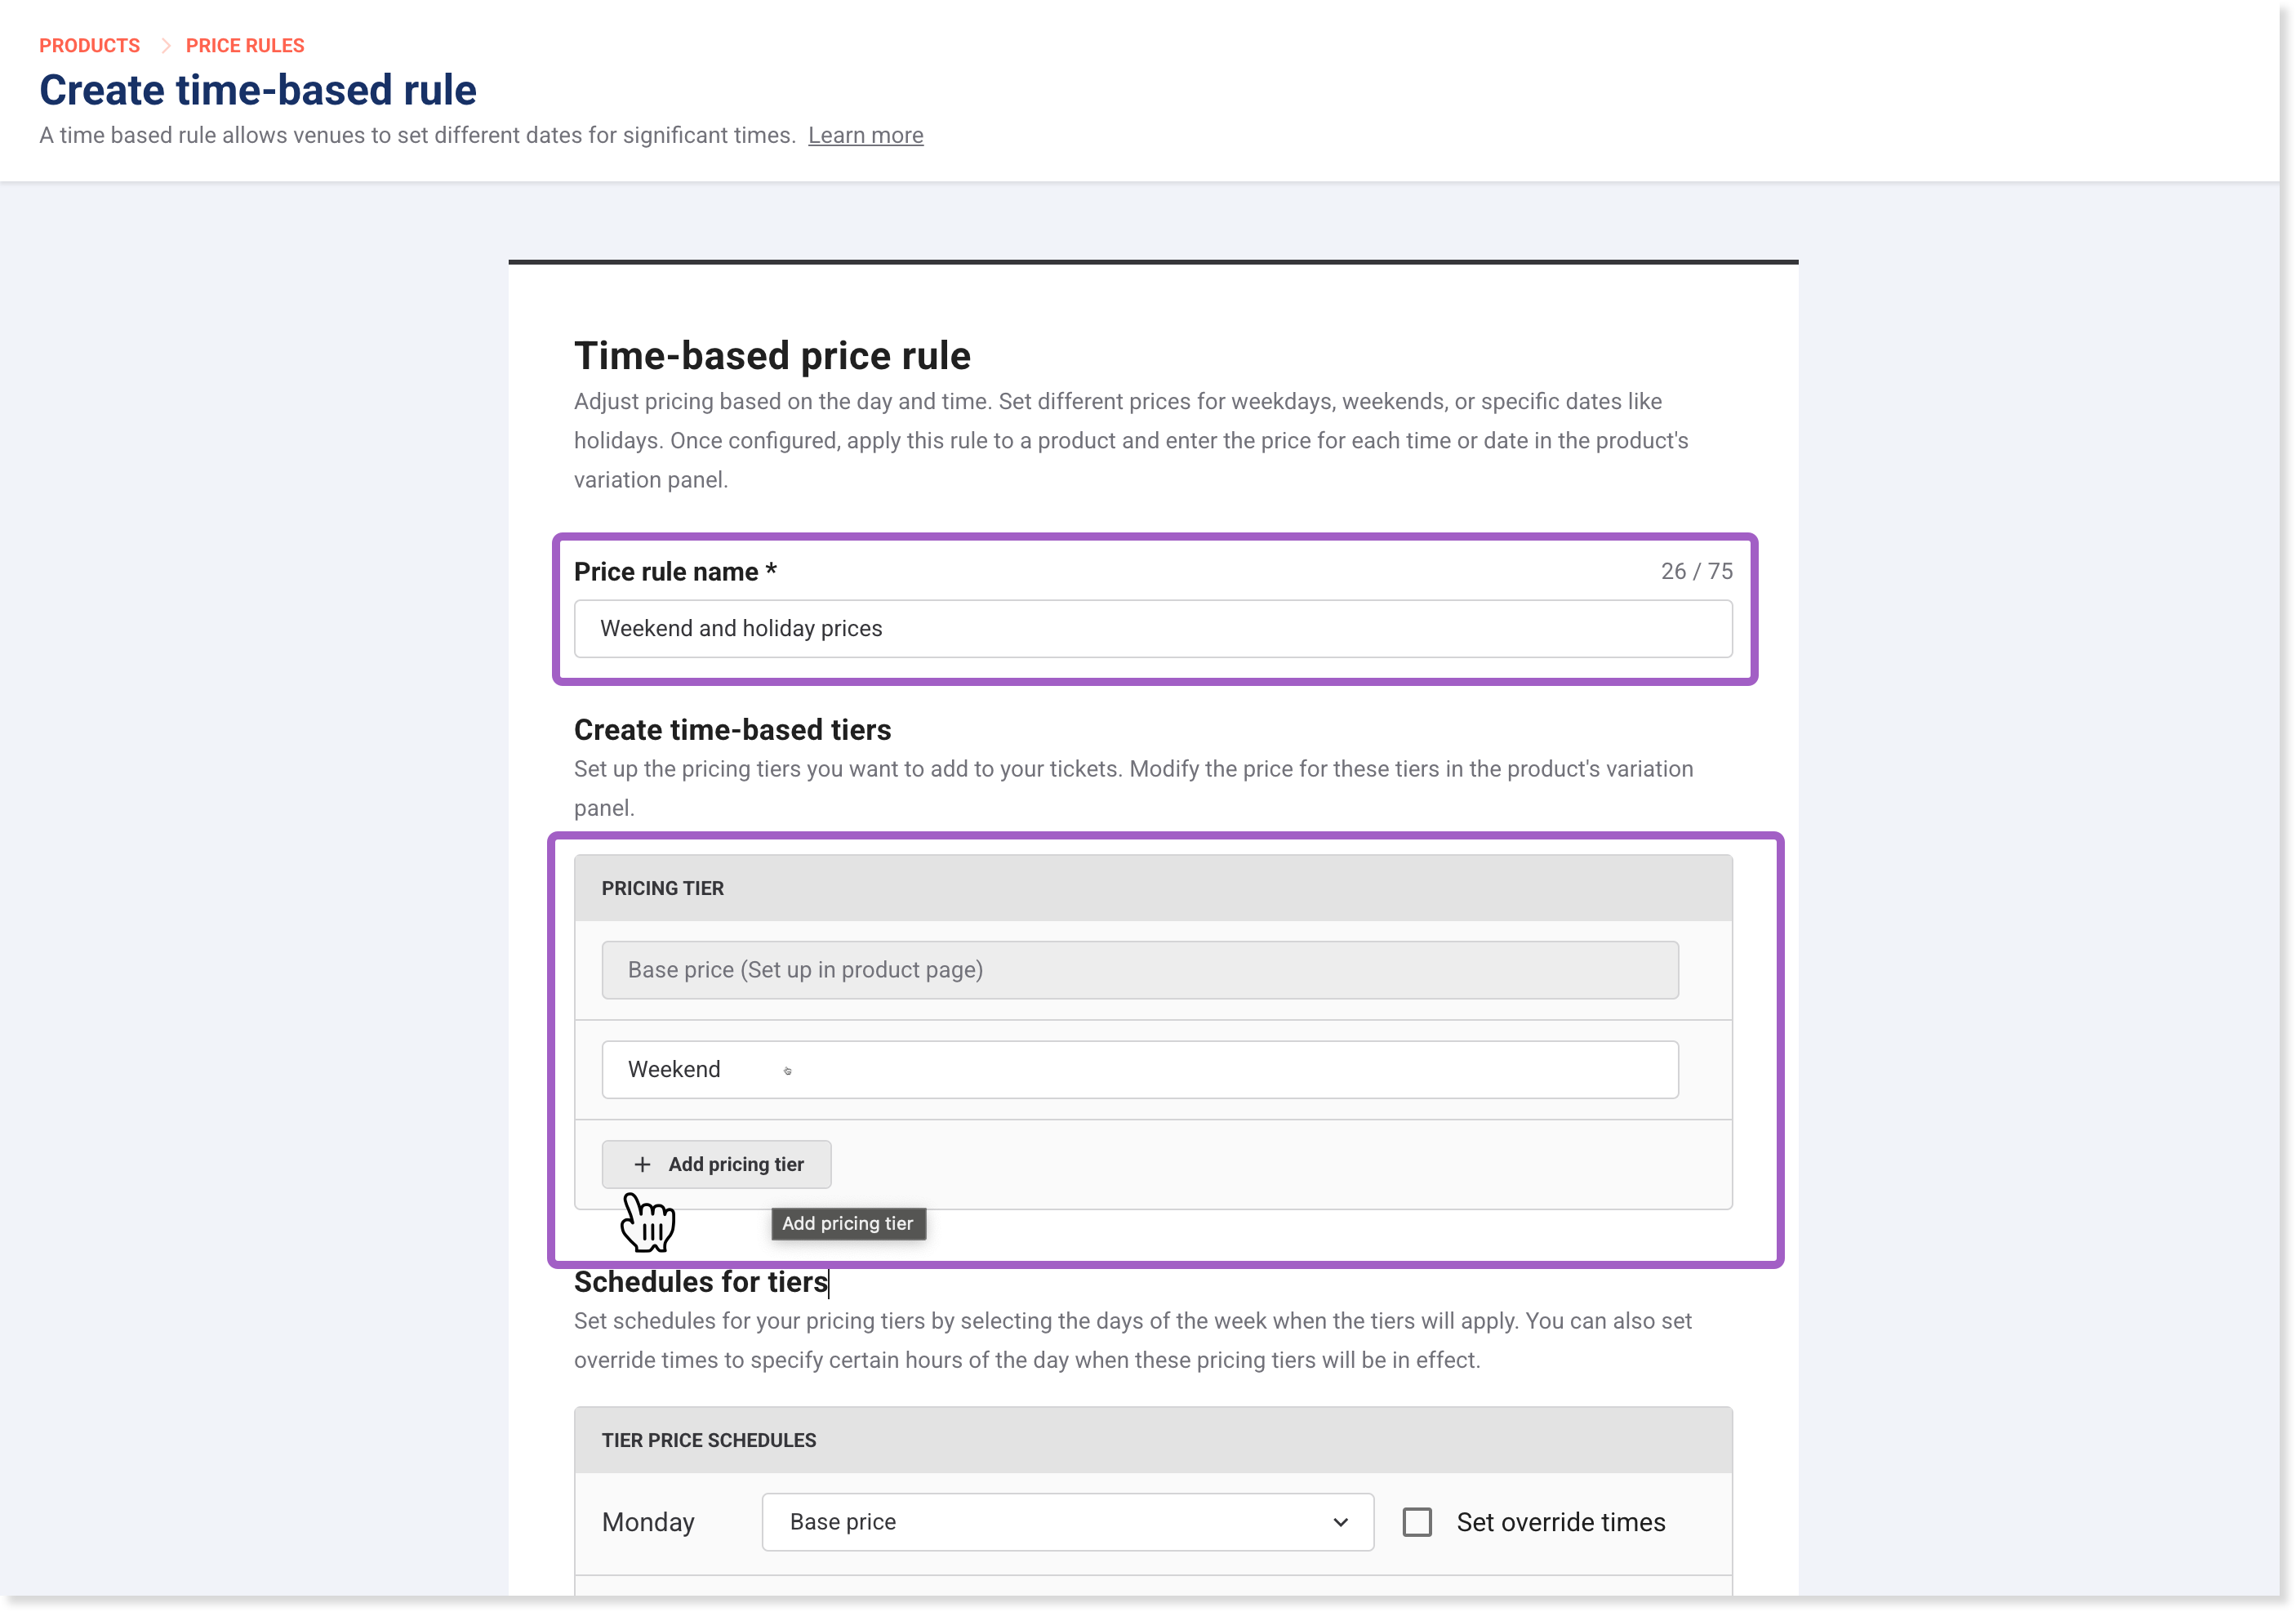The width and height of the screenshot is (2296, 1612).
Task: Click the Monday dropdown chevron arrow
Action: 1340,1522
